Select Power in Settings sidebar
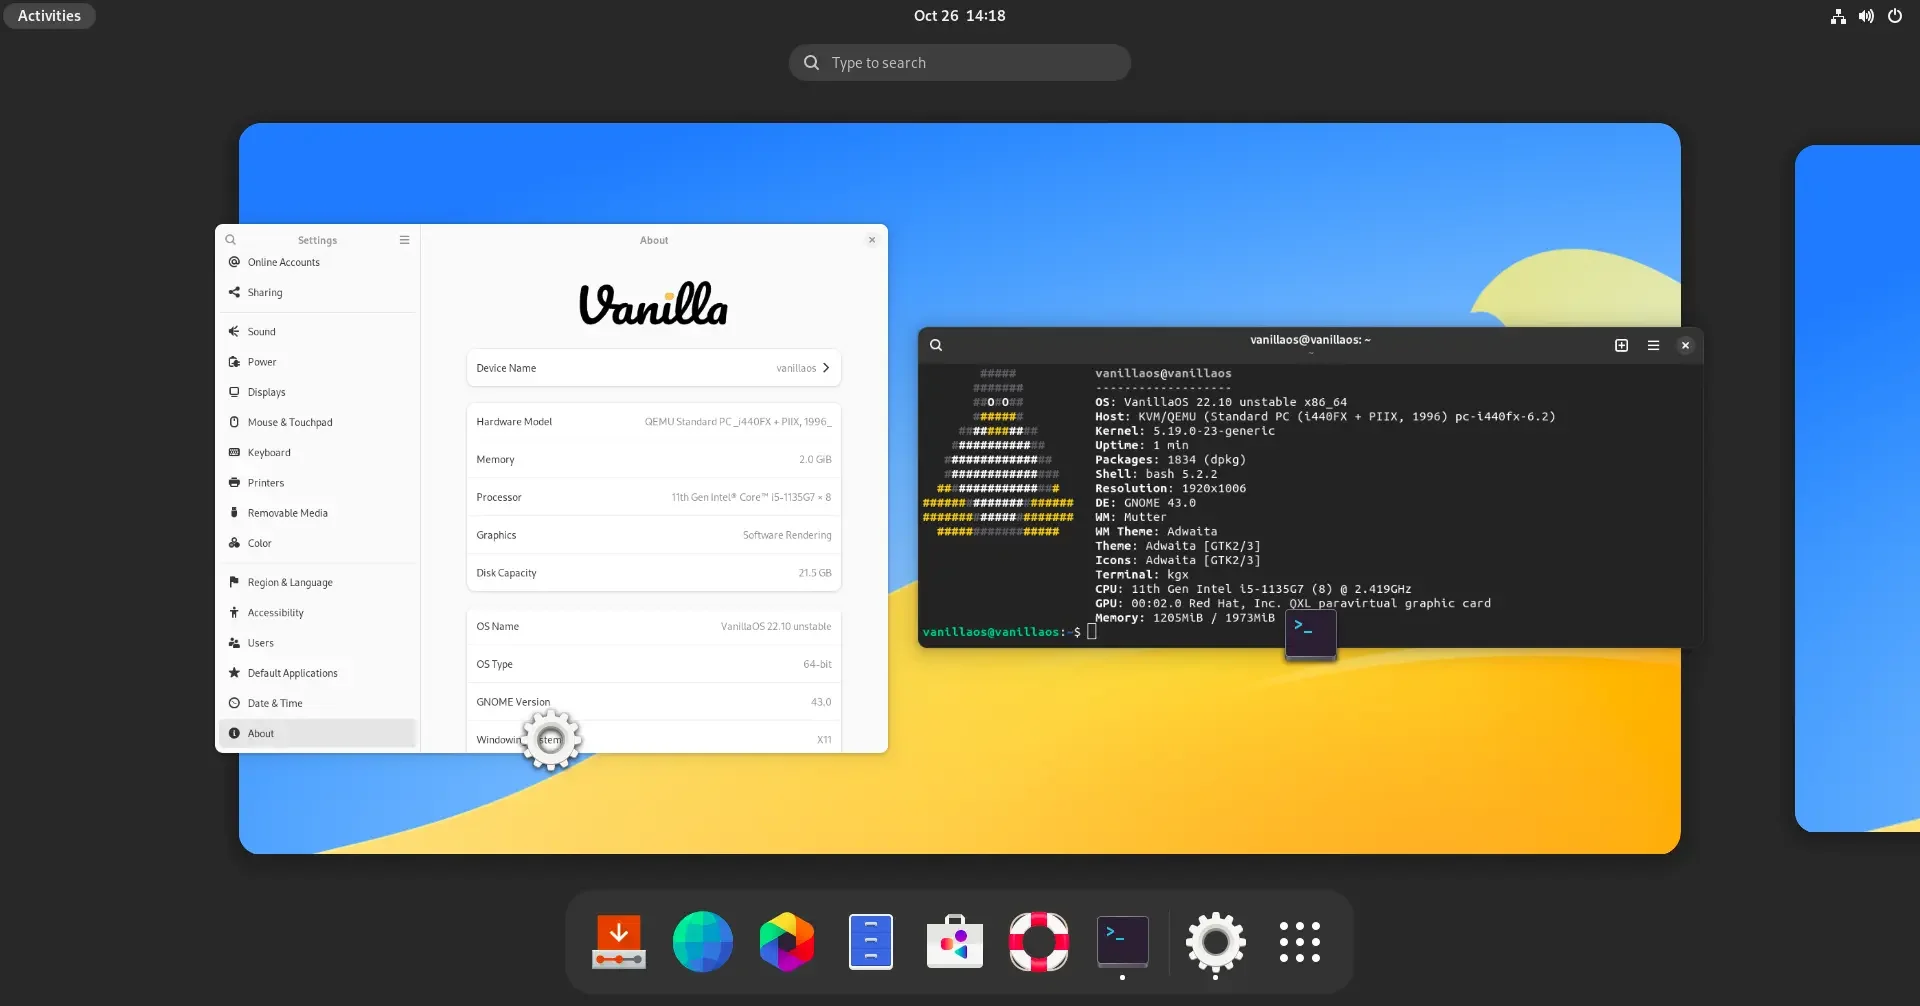The height and width of the screenshot is (1006, 1920). [318, 362]
